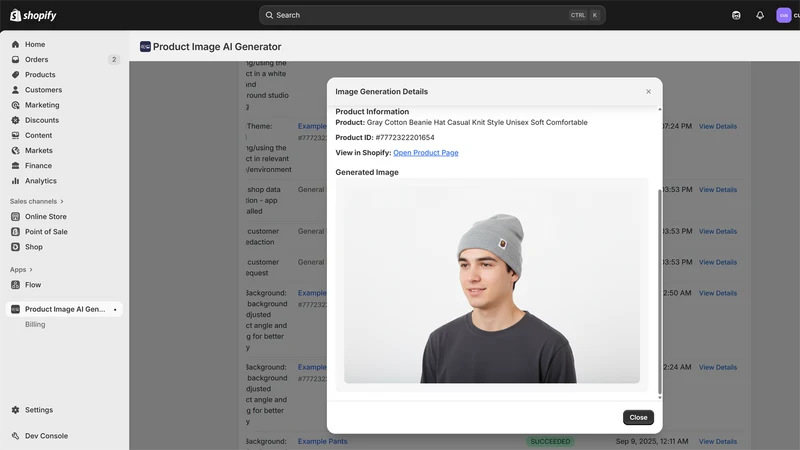Click the Image Generation Details title
The height and width of the screenshot is (450, 800).
point(382,92)
